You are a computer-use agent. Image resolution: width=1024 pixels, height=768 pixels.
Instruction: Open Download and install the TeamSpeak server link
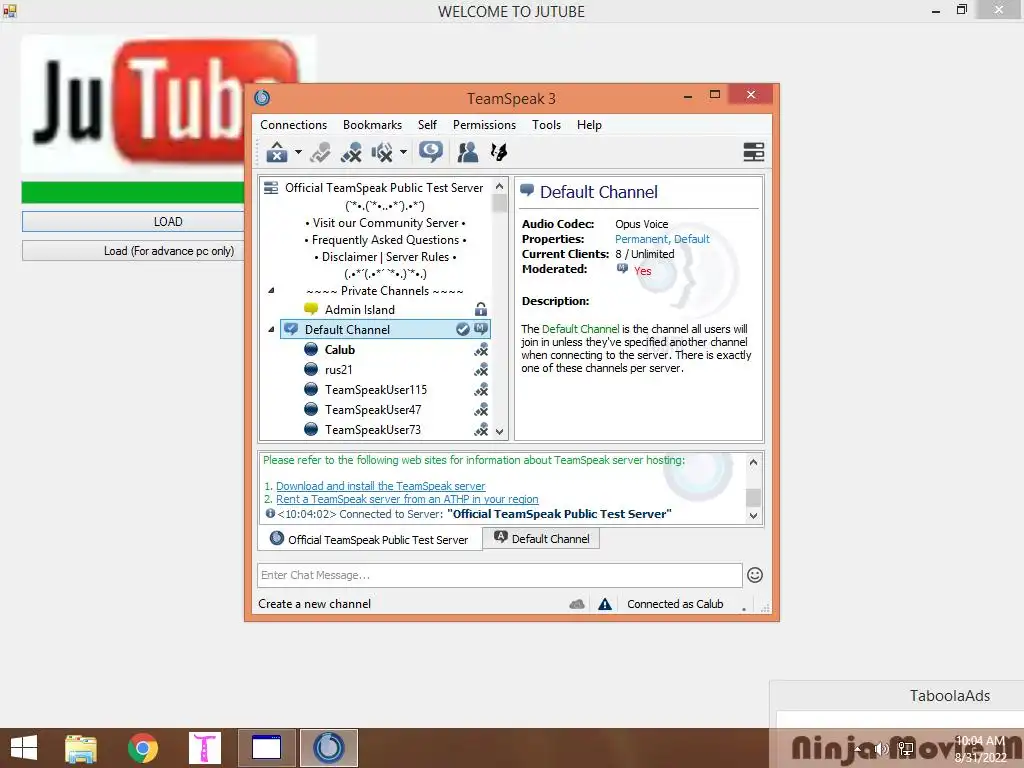click(381, 487)
